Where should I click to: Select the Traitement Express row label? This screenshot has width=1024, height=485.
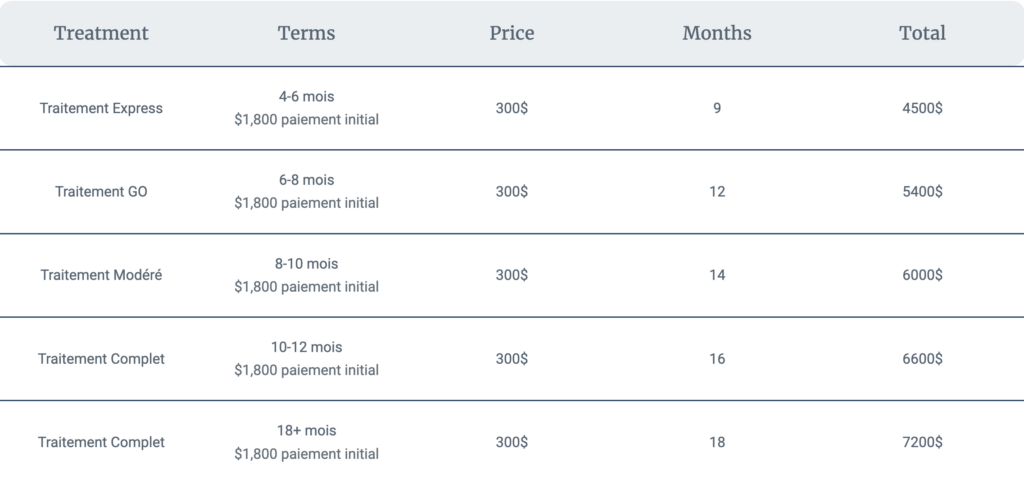click(x=101, y=108)
